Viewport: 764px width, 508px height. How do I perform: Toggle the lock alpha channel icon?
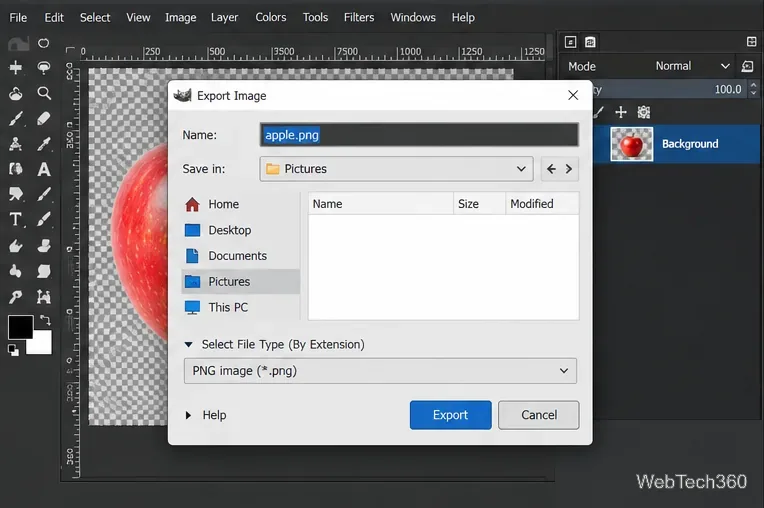click(x=644, y=113)
